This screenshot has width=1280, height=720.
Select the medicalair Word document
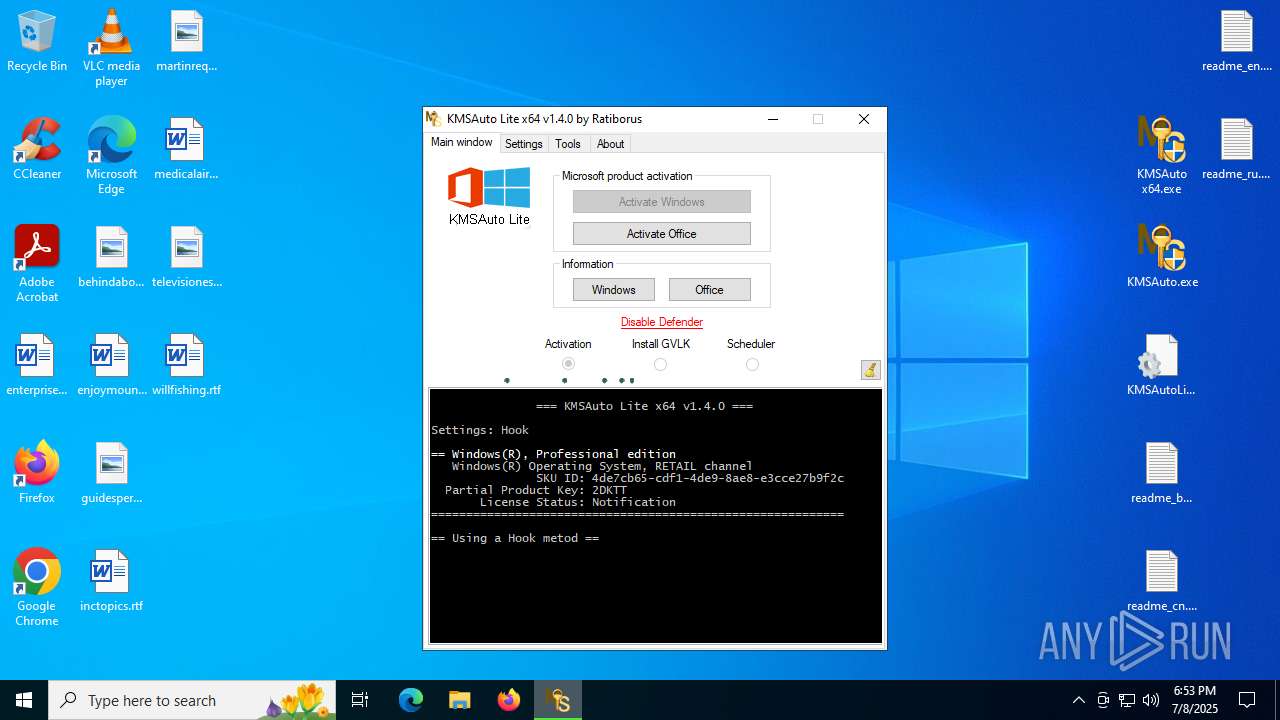click(x=186, y=150)
